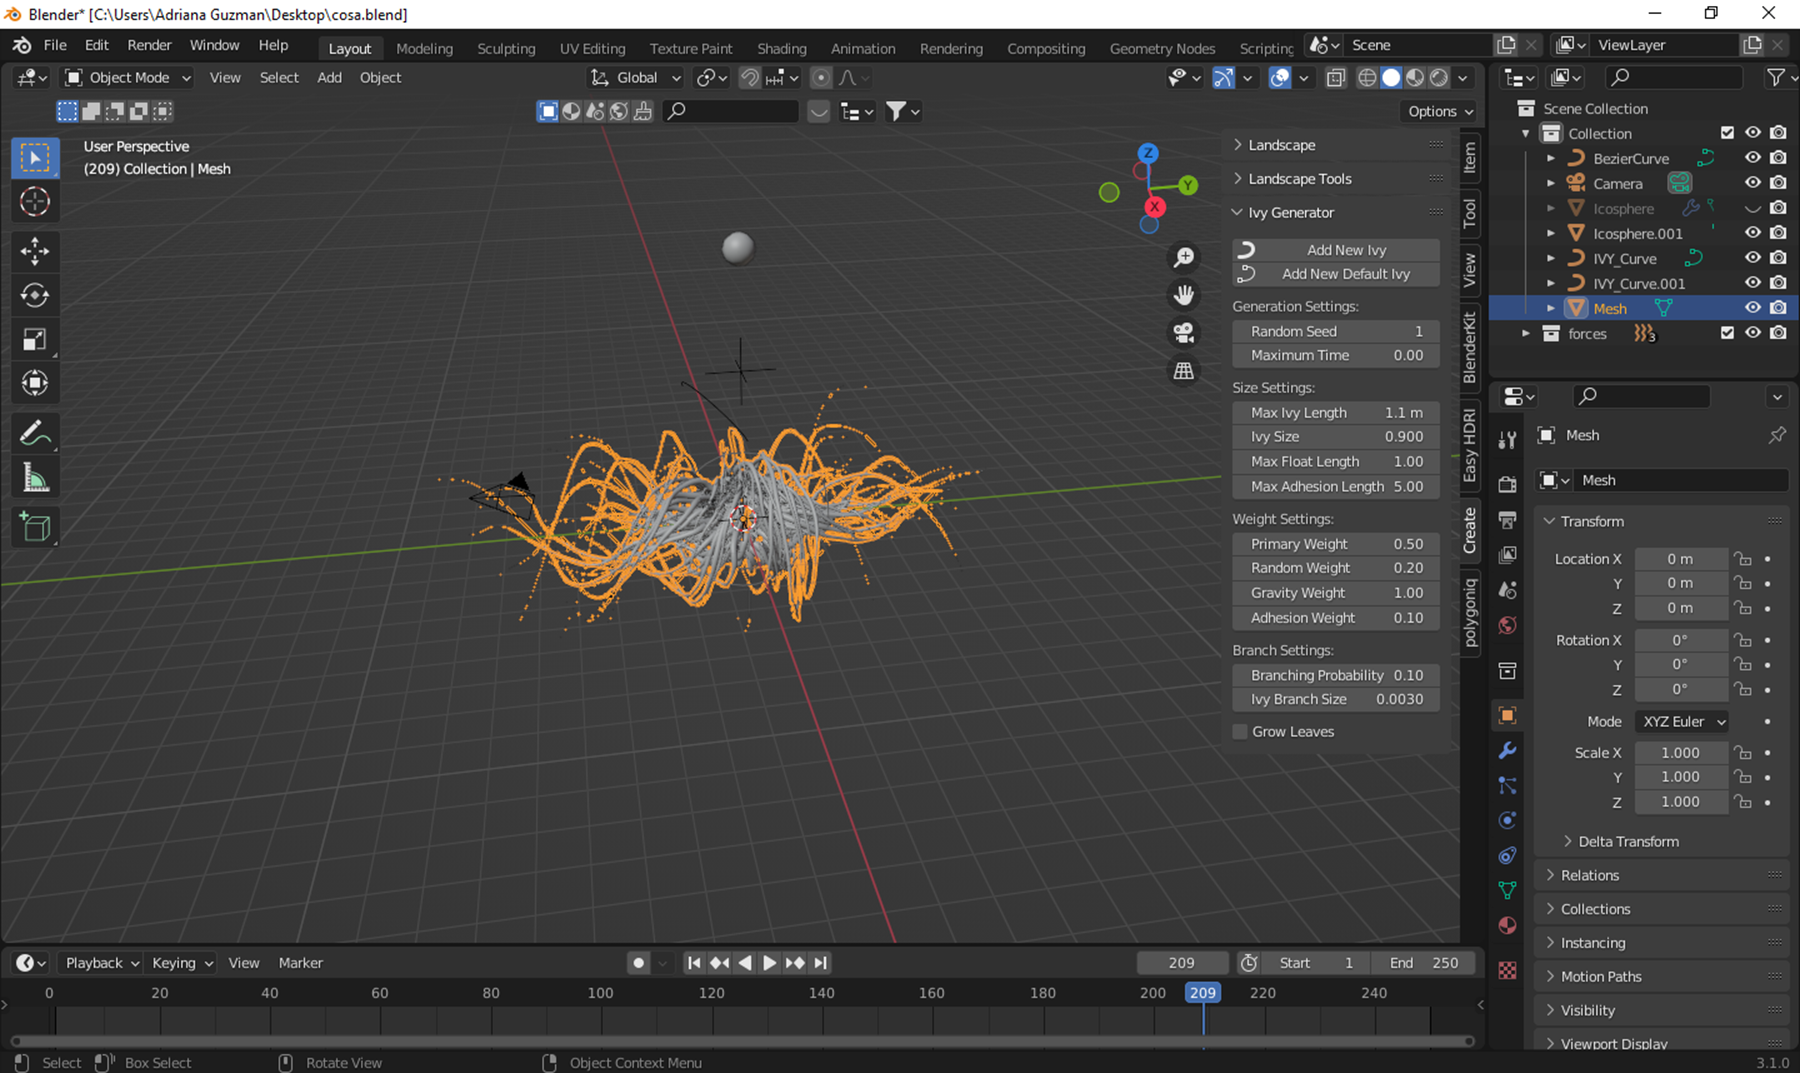The image size is (1800, 1073).
Task: Expand the Relations panel
Action: click(1590, 876)
